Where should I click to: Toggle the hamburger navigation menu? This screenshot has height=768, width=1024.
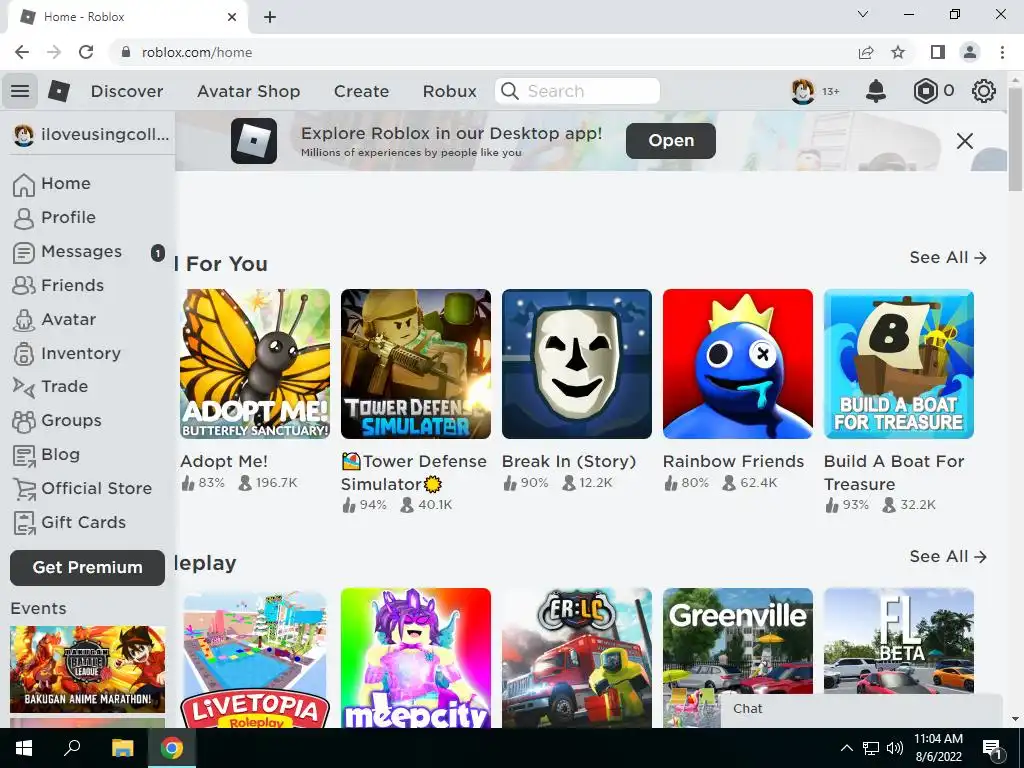coord(20,91)
